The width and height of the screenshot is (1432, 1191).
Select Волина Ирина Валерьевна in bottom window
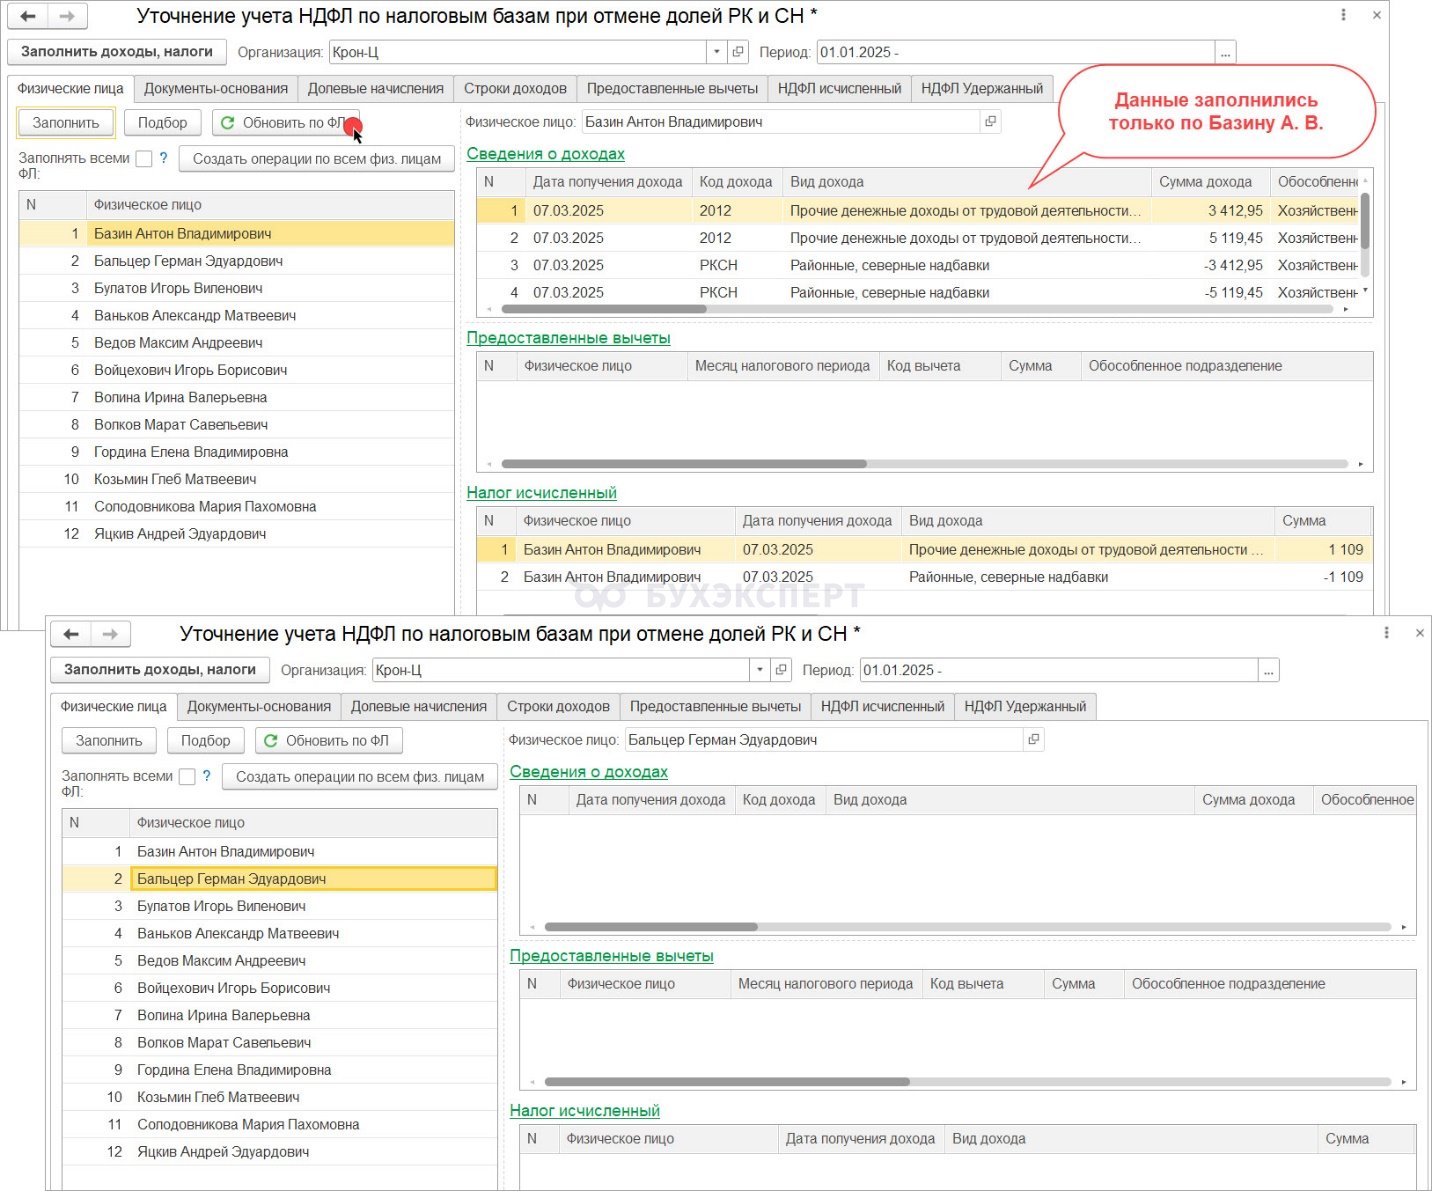pyautogui.click(x=280, y=1015)
